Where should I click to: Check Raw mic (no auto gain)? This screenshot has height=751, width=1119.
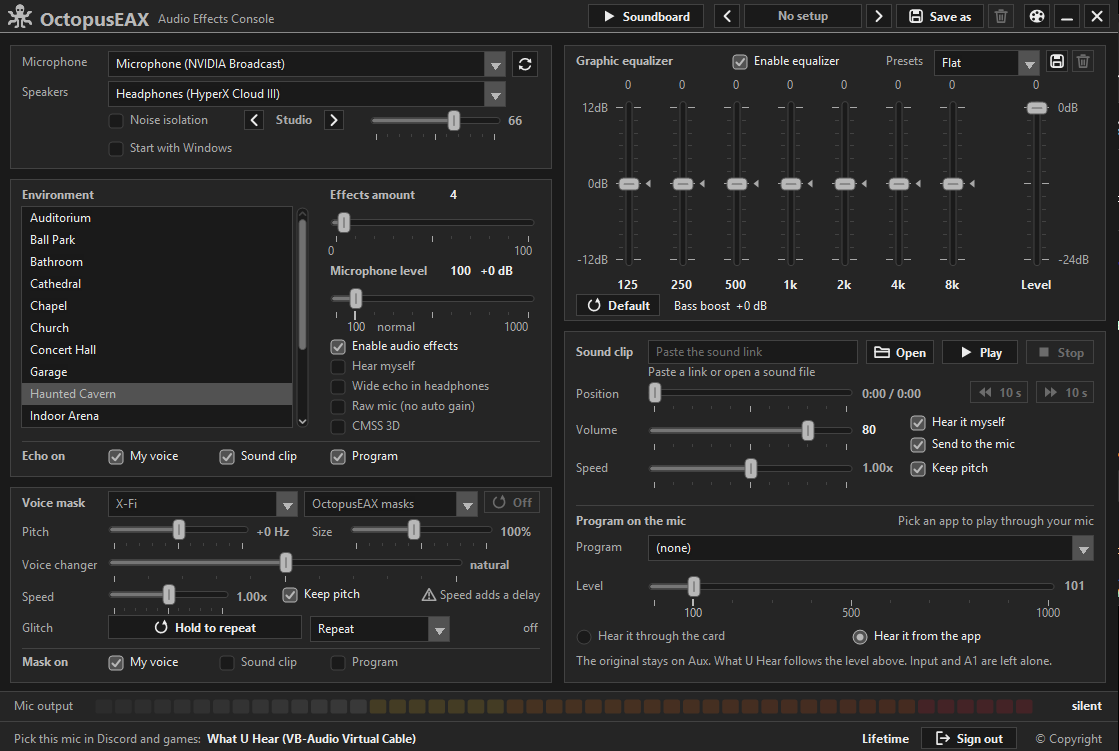338,407
